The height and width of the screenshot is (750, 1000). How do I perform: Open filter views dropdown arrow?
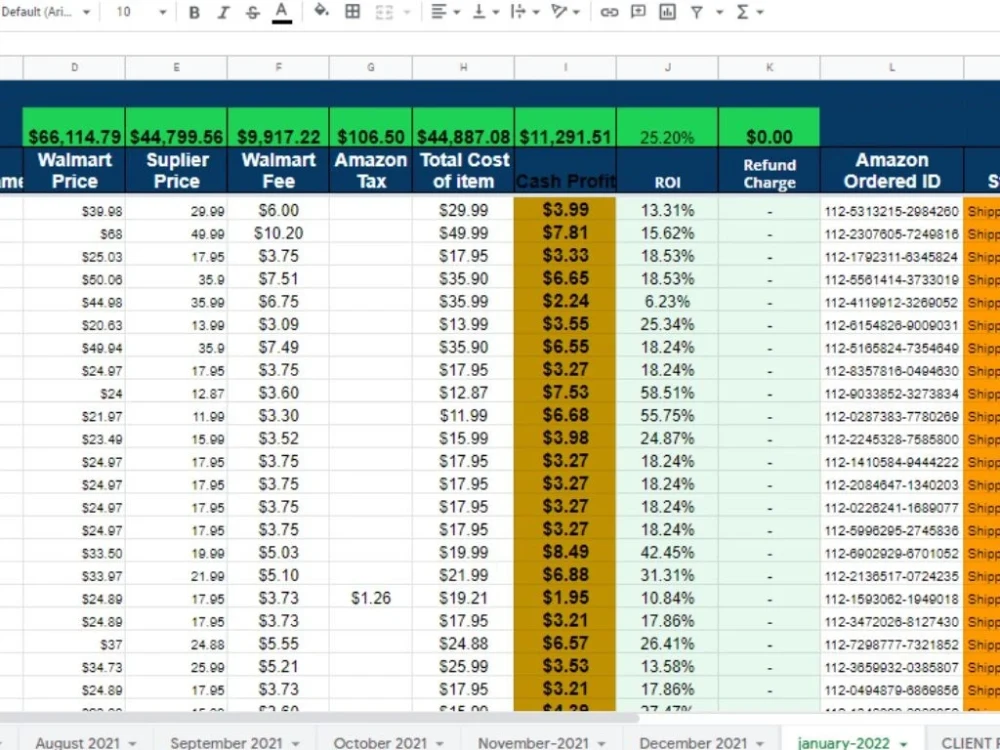tap(719, 12)
